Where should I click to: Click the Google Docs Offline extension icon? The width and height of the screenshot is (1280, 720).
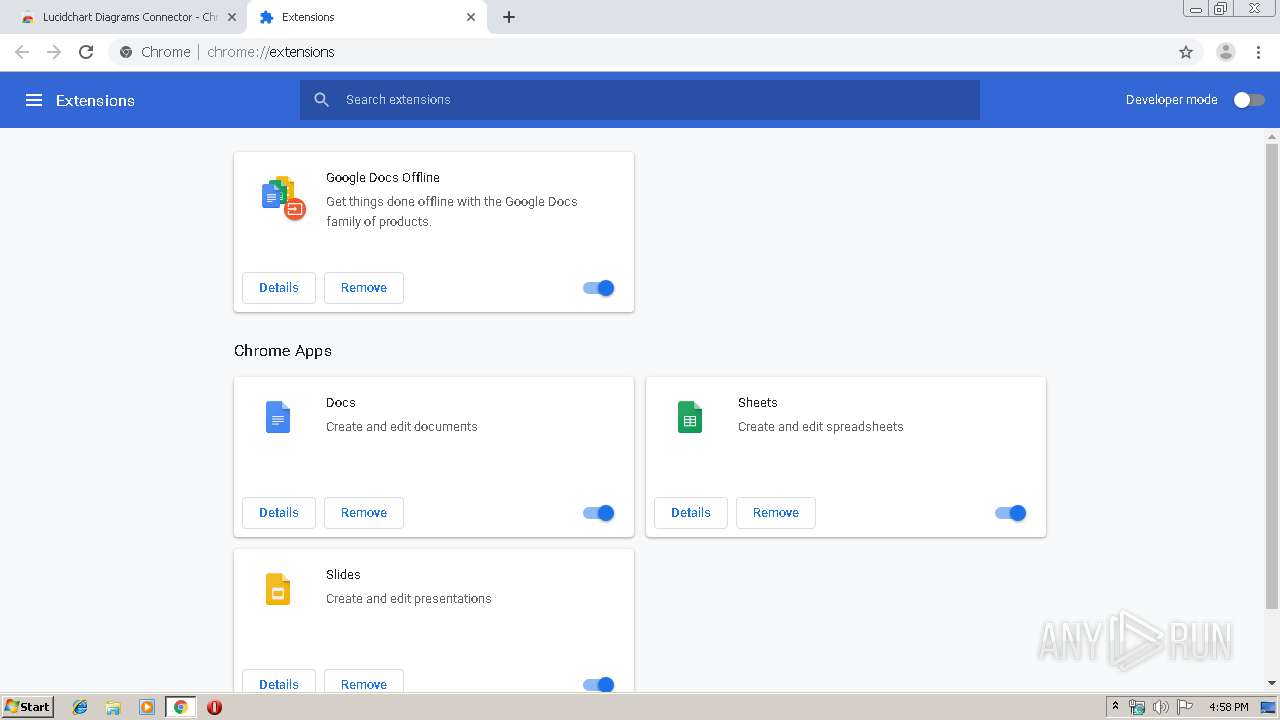283,198
